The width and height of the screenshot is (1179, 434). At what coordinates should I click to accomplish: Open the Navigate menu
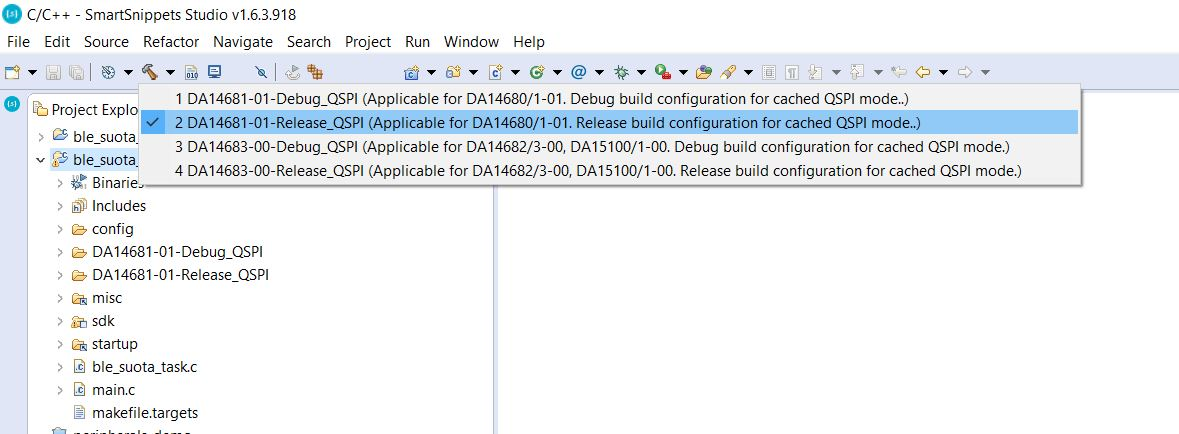click(242, 42)
